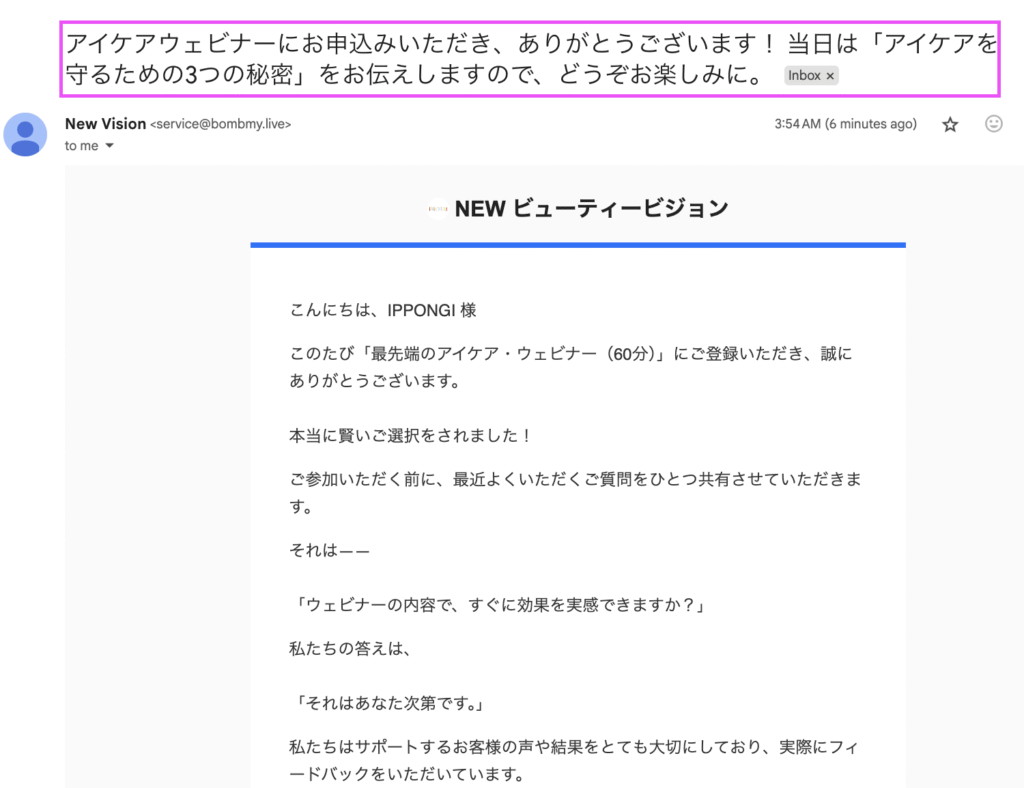
Task: Click the それは—— line
Action: click(329, 551)
